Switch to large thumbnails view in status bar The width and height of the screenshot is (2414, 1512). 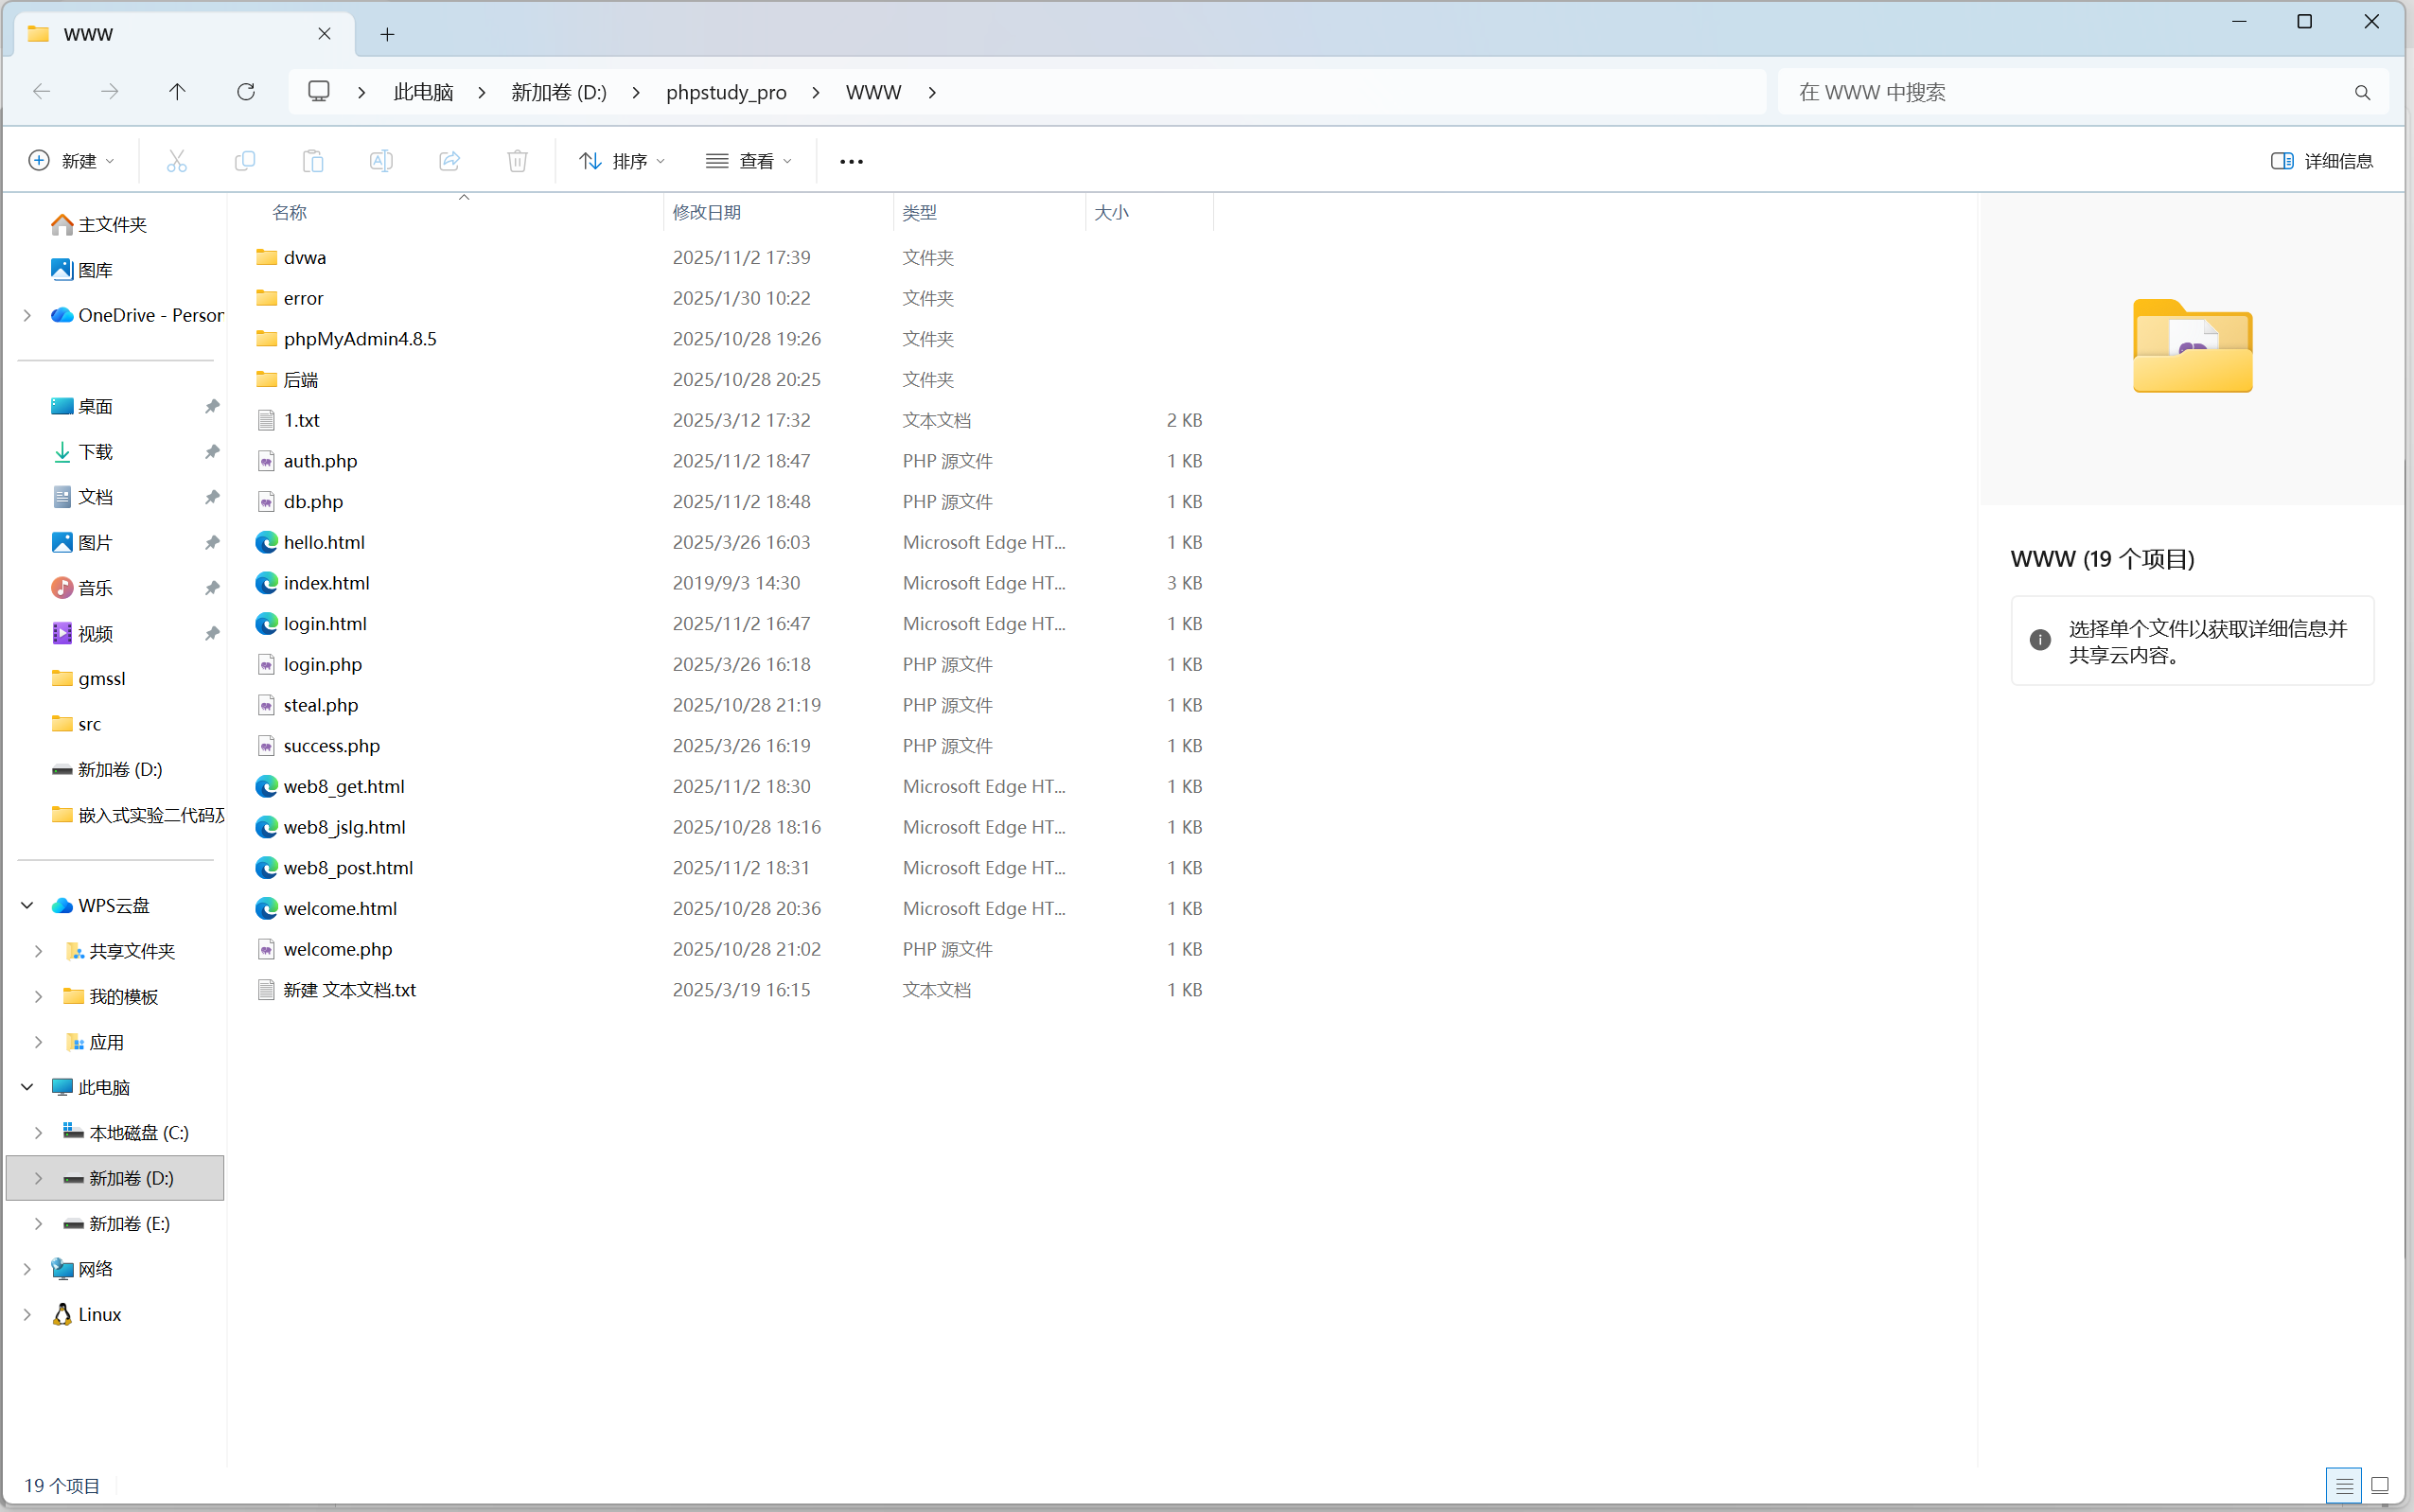[x=2380, y=1485]
